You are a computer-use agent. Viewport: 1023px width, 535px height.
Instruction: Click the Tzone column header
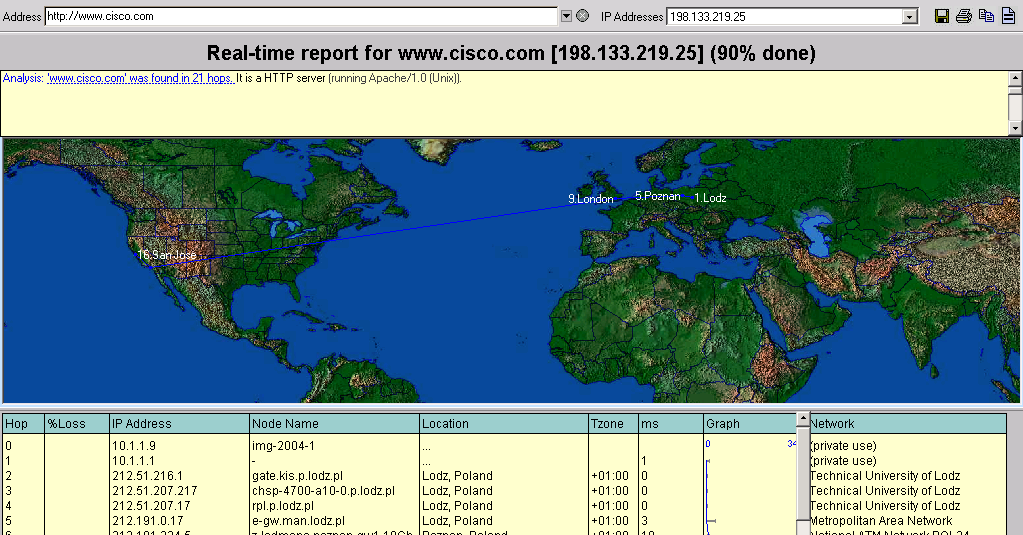613,423
